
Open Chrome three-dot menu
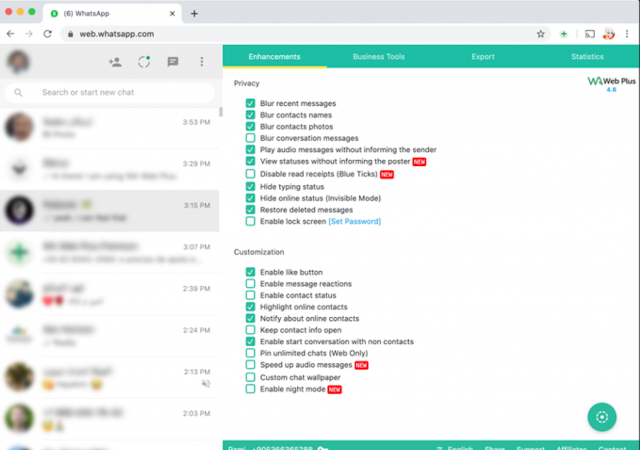click(x=627, y=34)
